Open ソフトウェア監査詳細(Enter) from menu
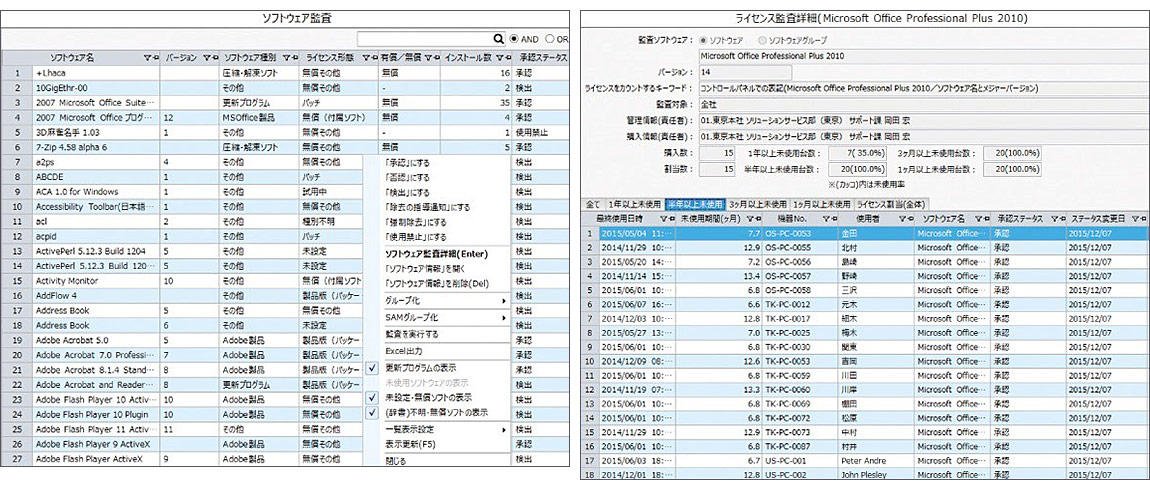 coord(436,254)
